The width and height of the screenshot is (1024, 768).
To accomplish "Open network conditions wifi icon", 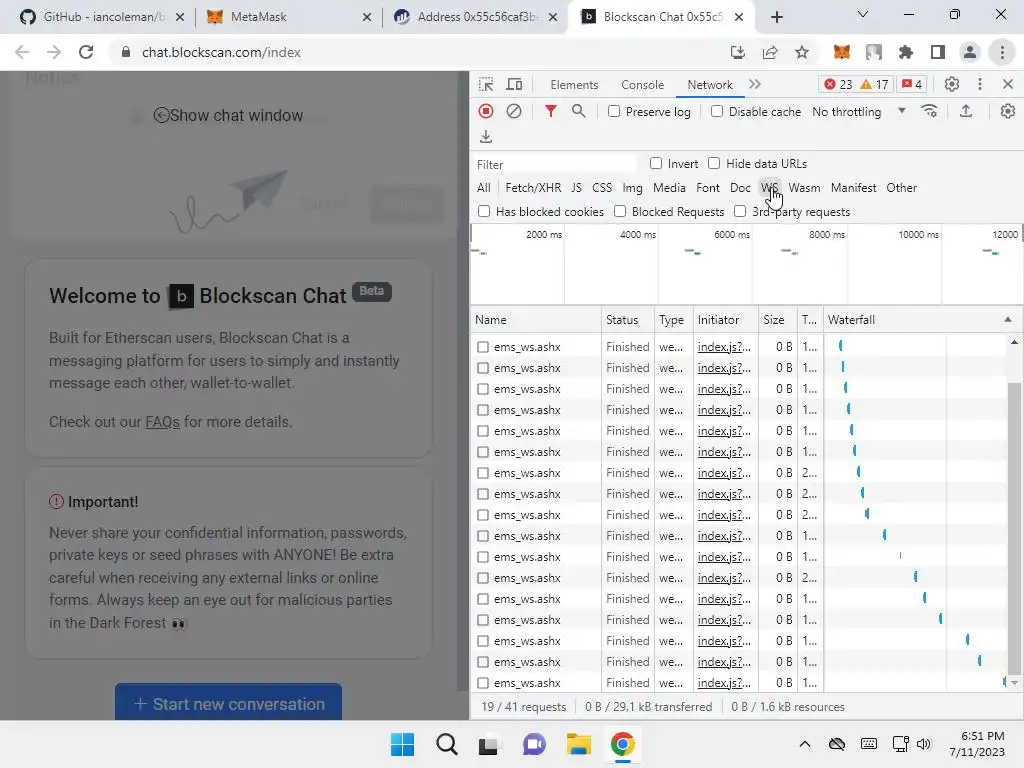I will click(929, 111).
